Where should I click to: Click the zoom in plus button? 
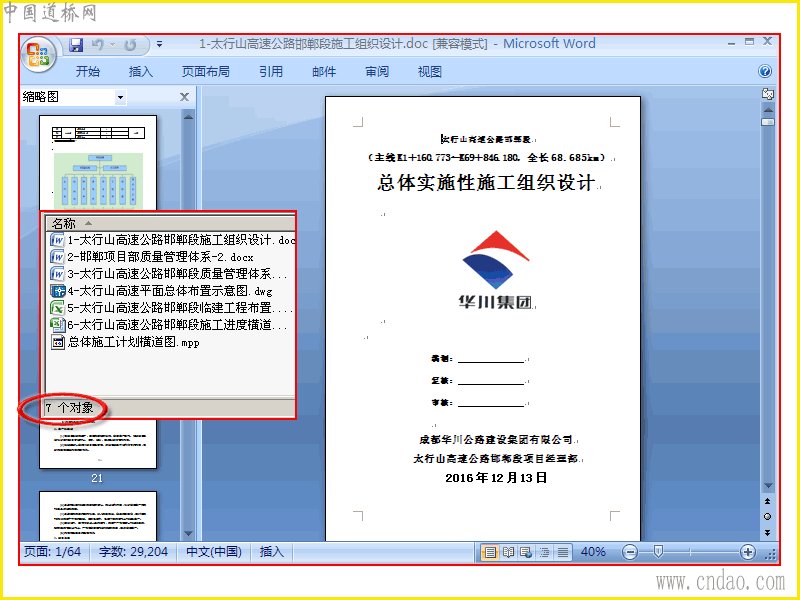(x=747, y=553)
